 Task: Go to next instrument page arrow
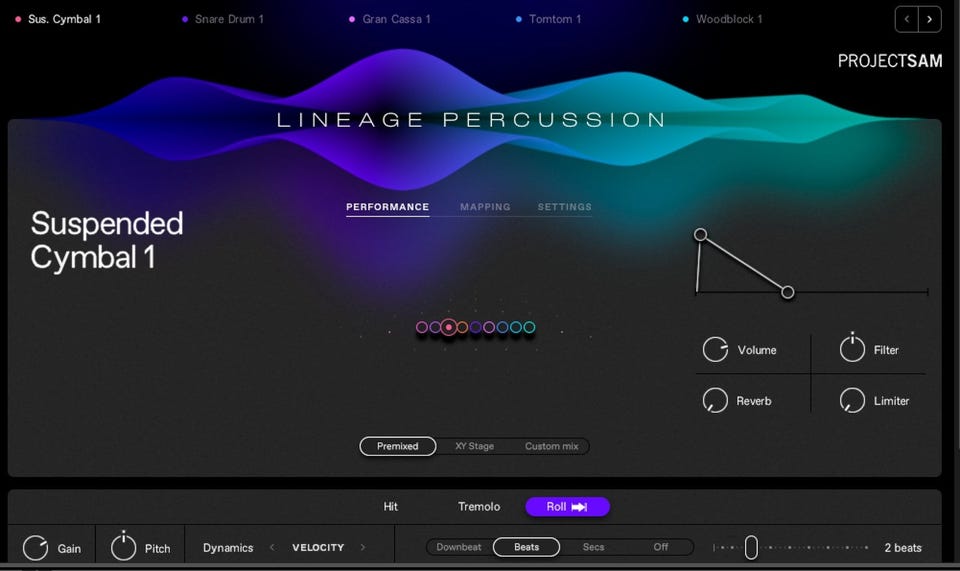tap(929, 19)
